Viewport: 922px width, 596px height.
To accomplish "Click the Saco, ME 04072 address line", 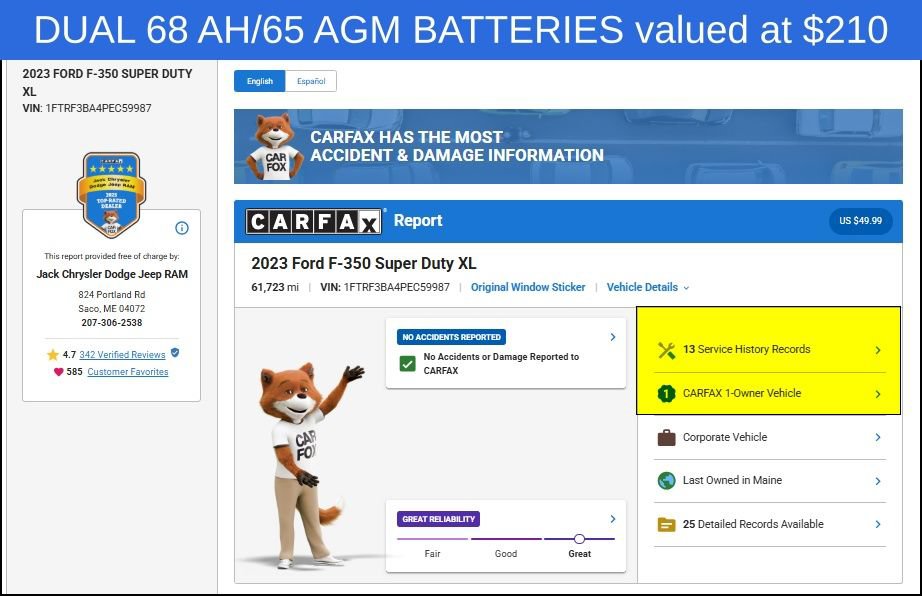I will (x=112, y=309).
